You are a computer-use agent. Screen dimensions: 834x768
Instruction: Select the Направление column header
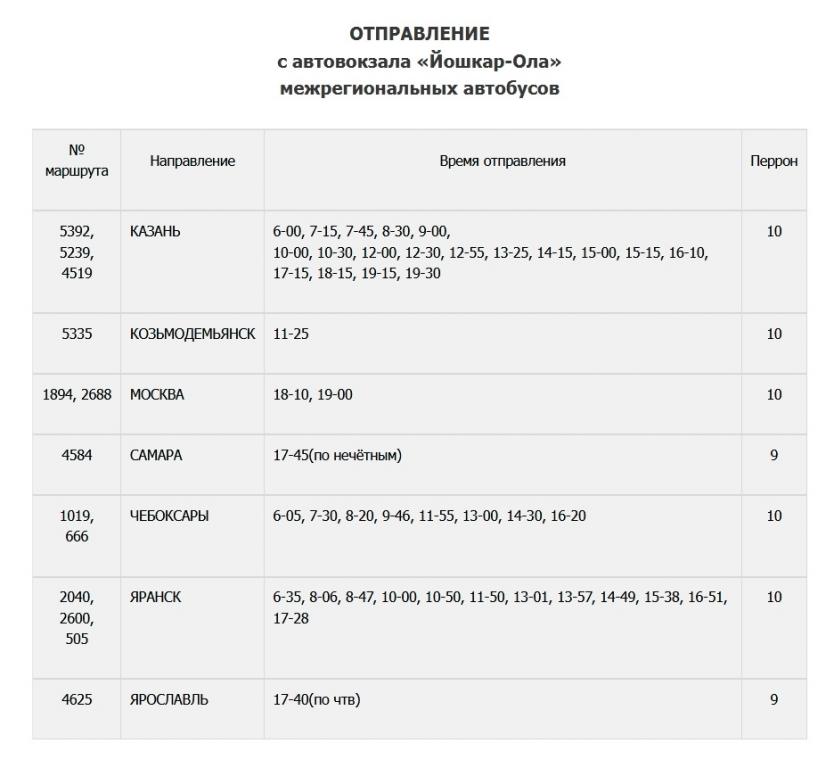tap(192, 160)
